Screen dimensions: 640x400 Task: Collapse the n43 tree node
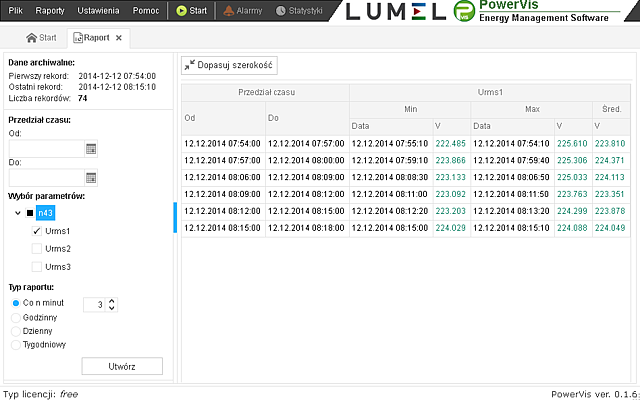[x=18, y=213]
